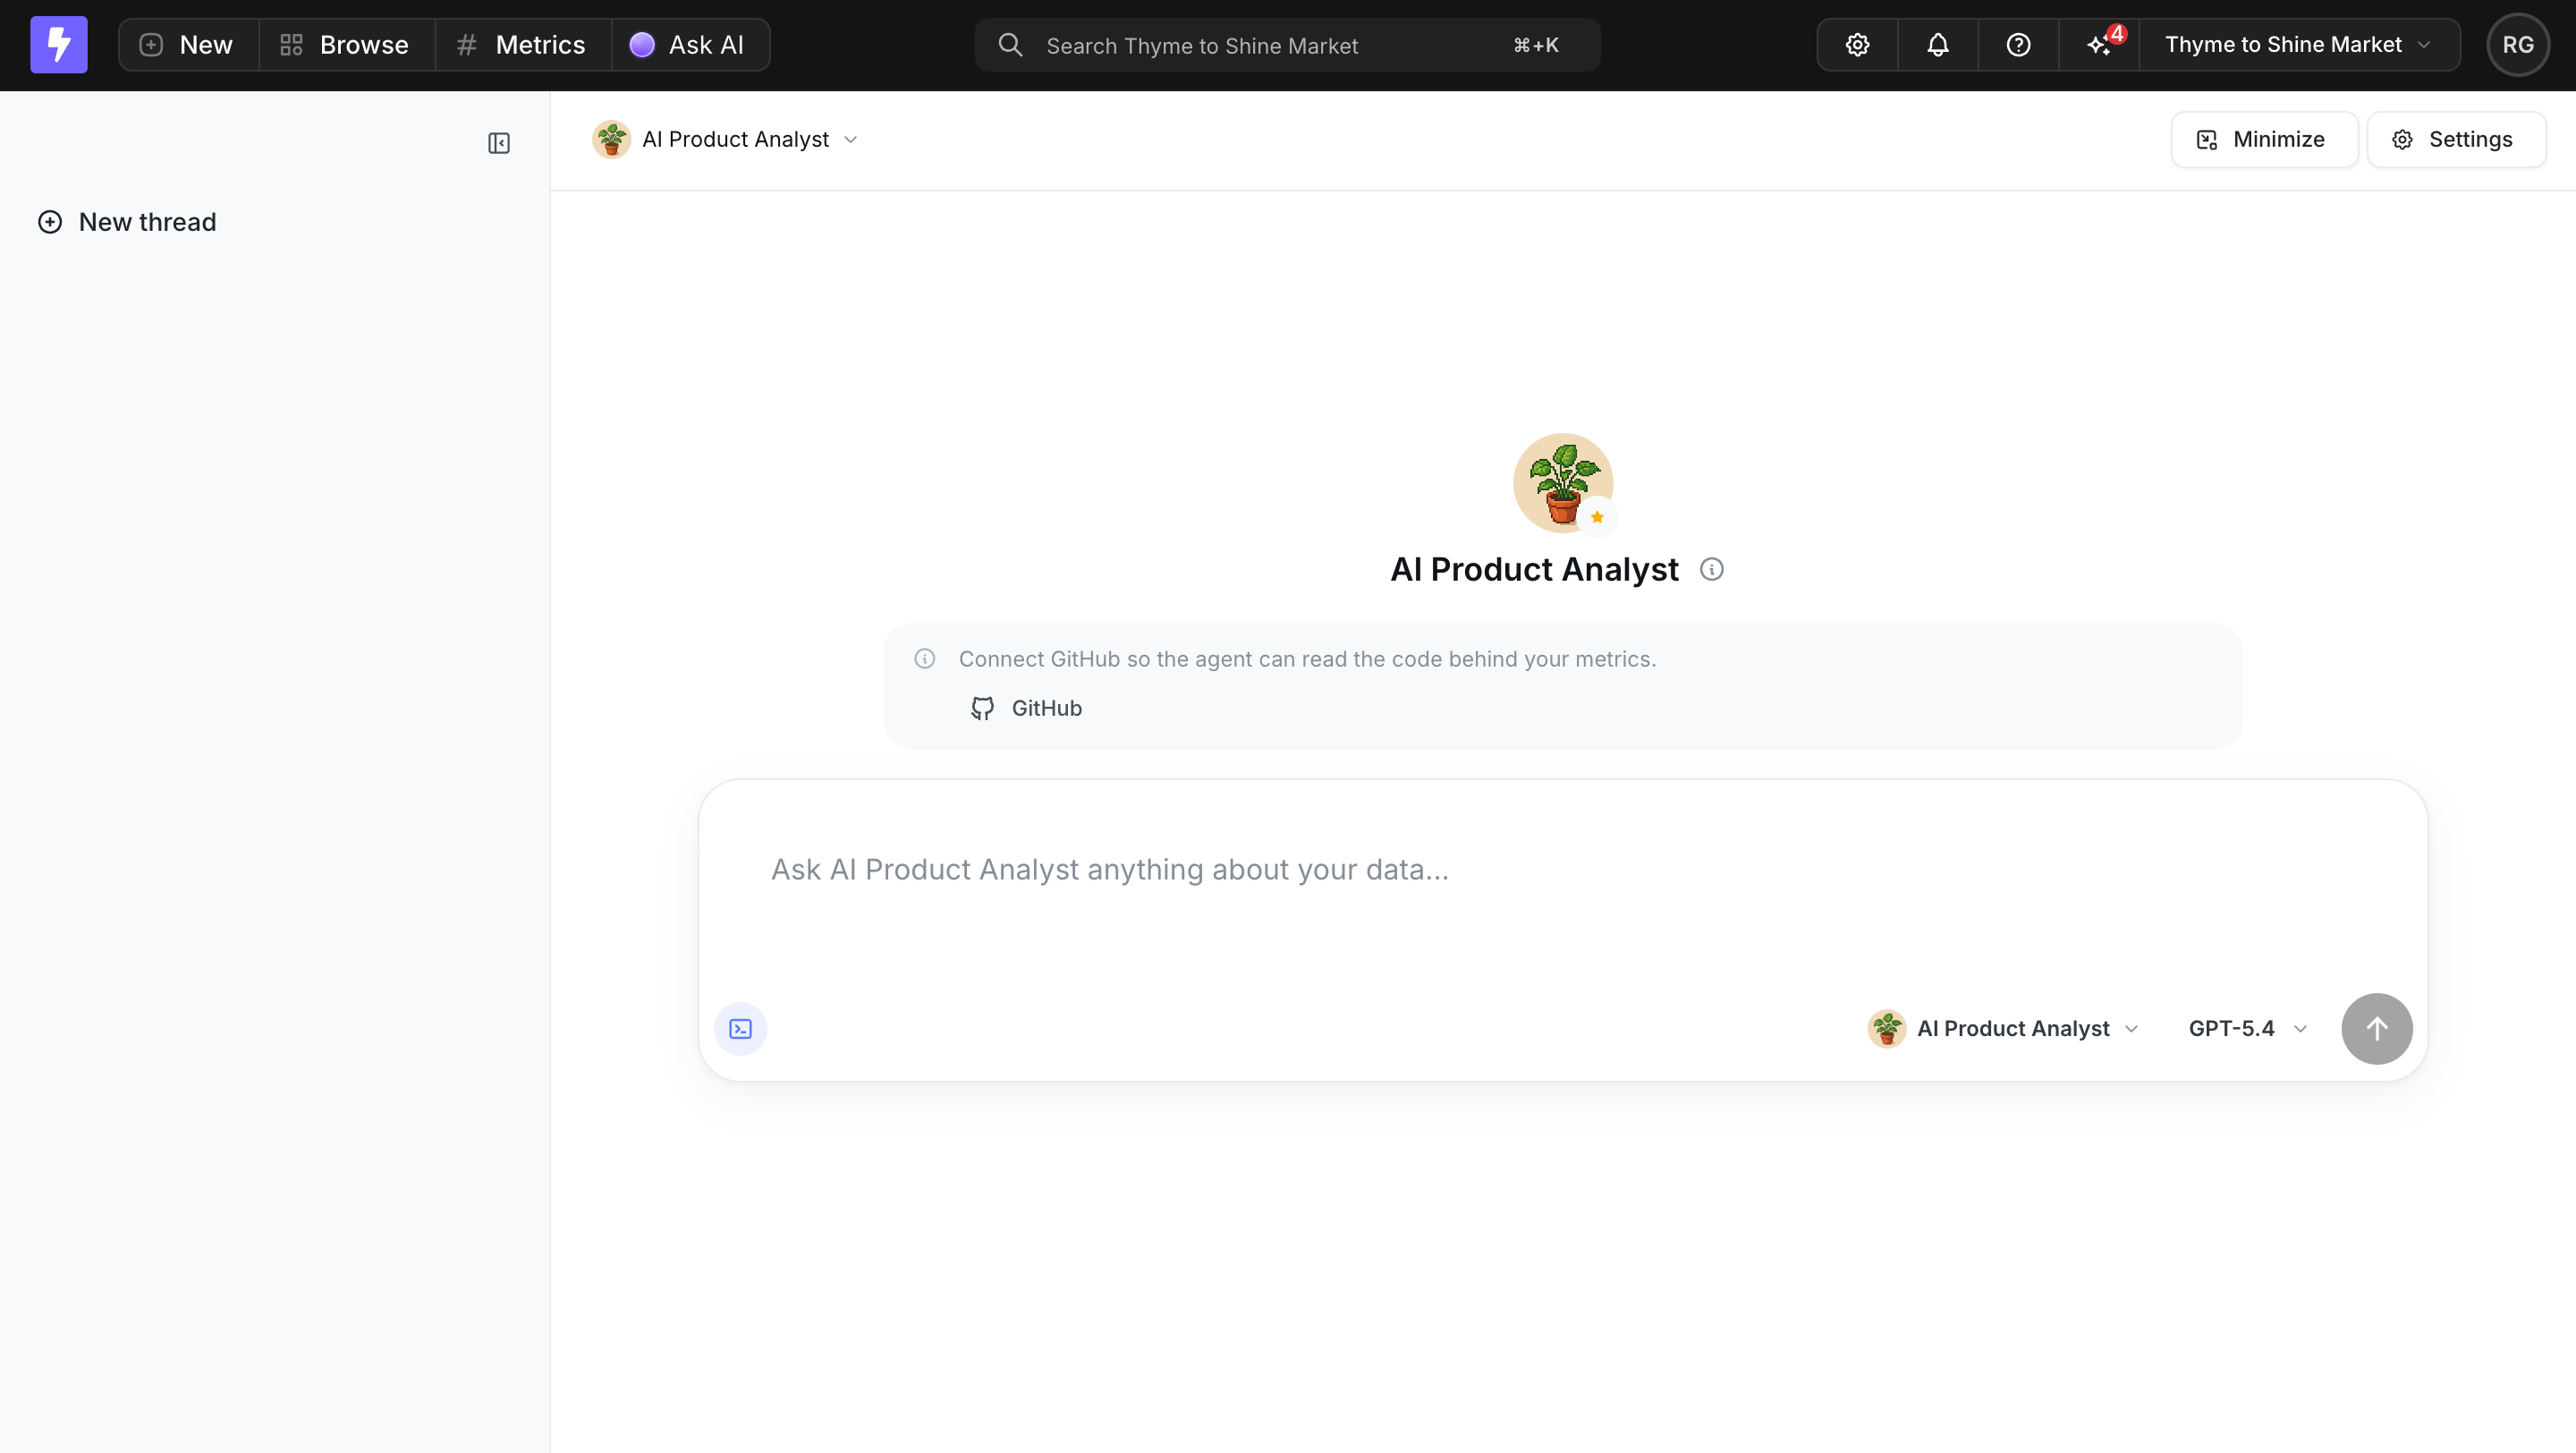2576x1453 pixels.
Task: Click the help question mark icon
Action: (x=2018, y=45)
